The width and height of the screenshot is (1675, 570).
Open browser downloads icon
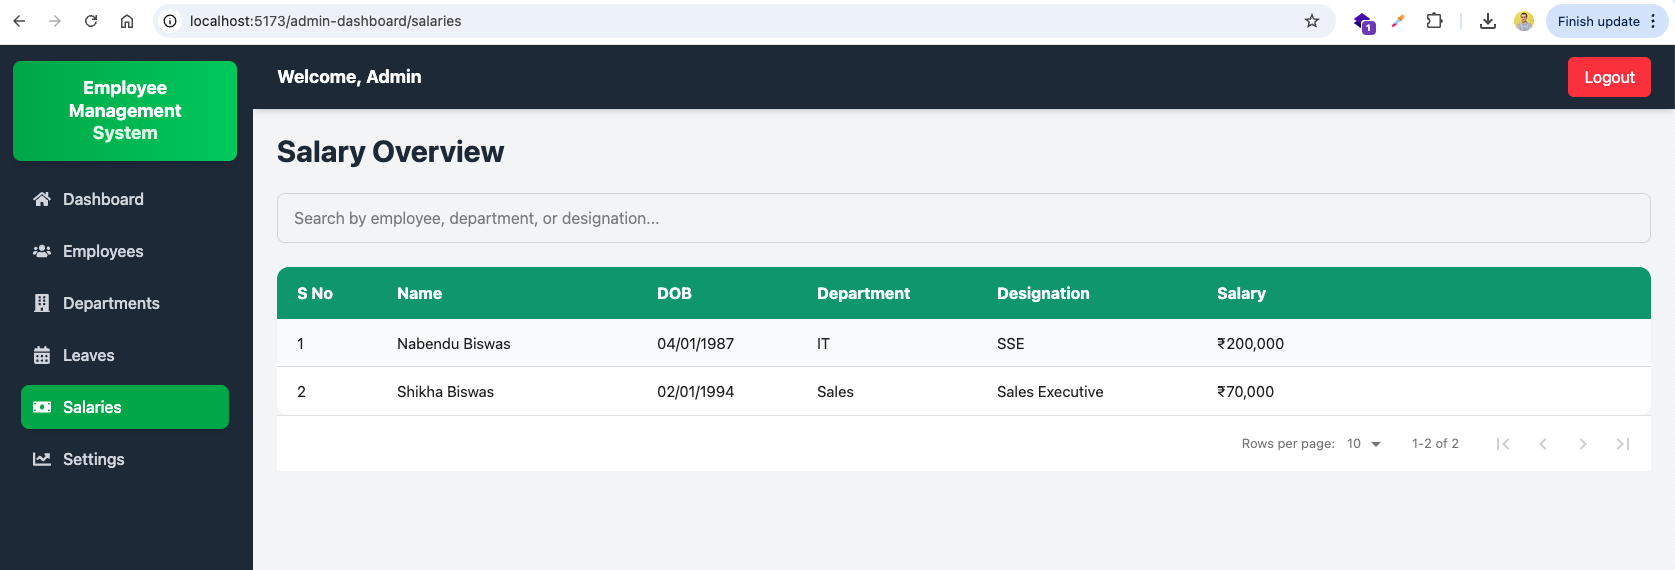point(1488,21)
